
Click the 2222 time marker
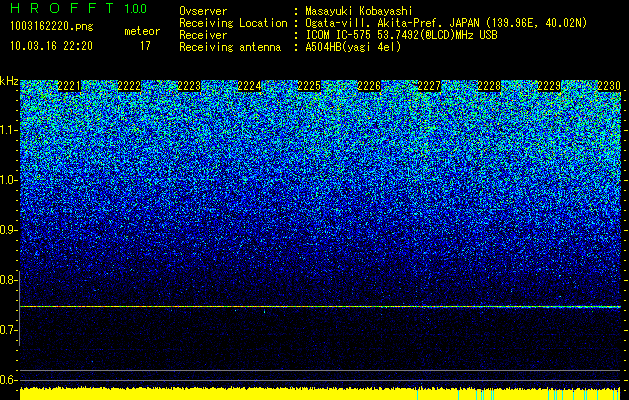click(129, 86)
